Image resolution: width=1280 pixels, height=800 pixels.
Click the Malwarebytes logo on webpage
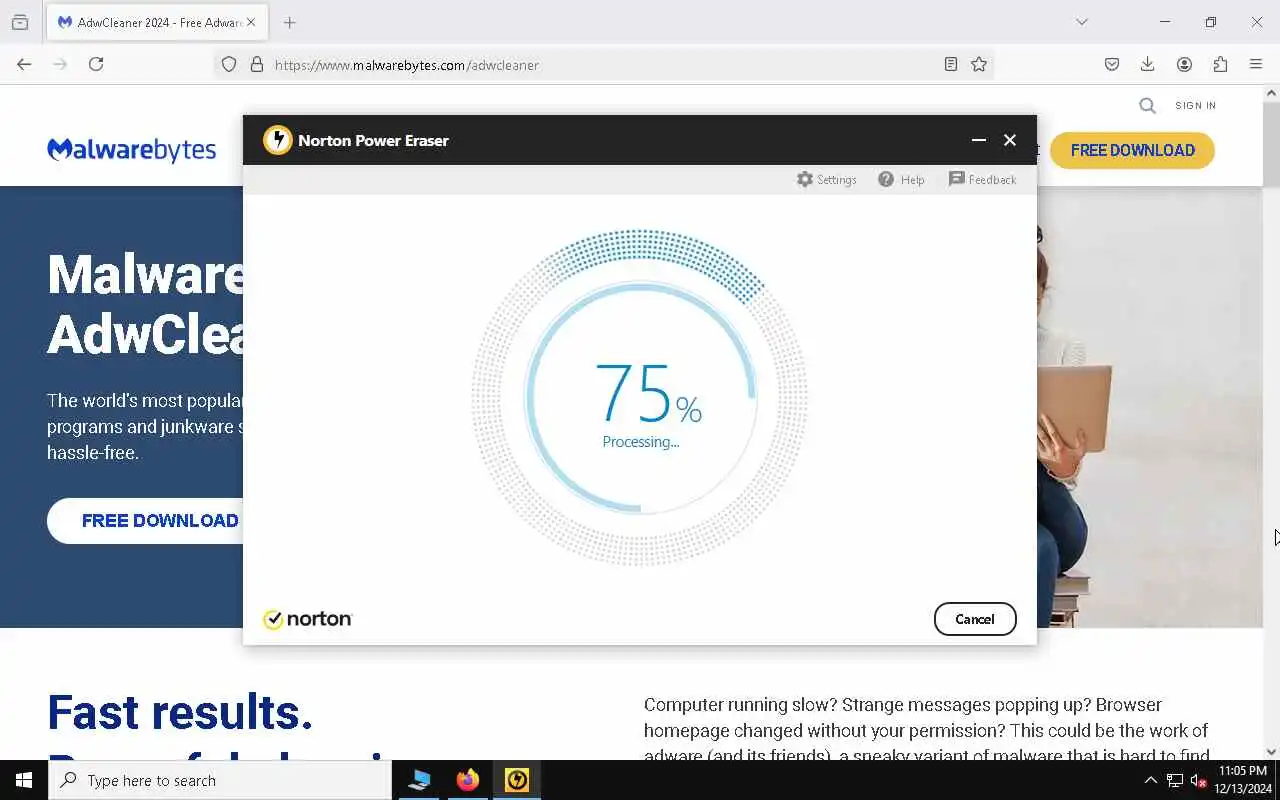(x=131, y=150)
